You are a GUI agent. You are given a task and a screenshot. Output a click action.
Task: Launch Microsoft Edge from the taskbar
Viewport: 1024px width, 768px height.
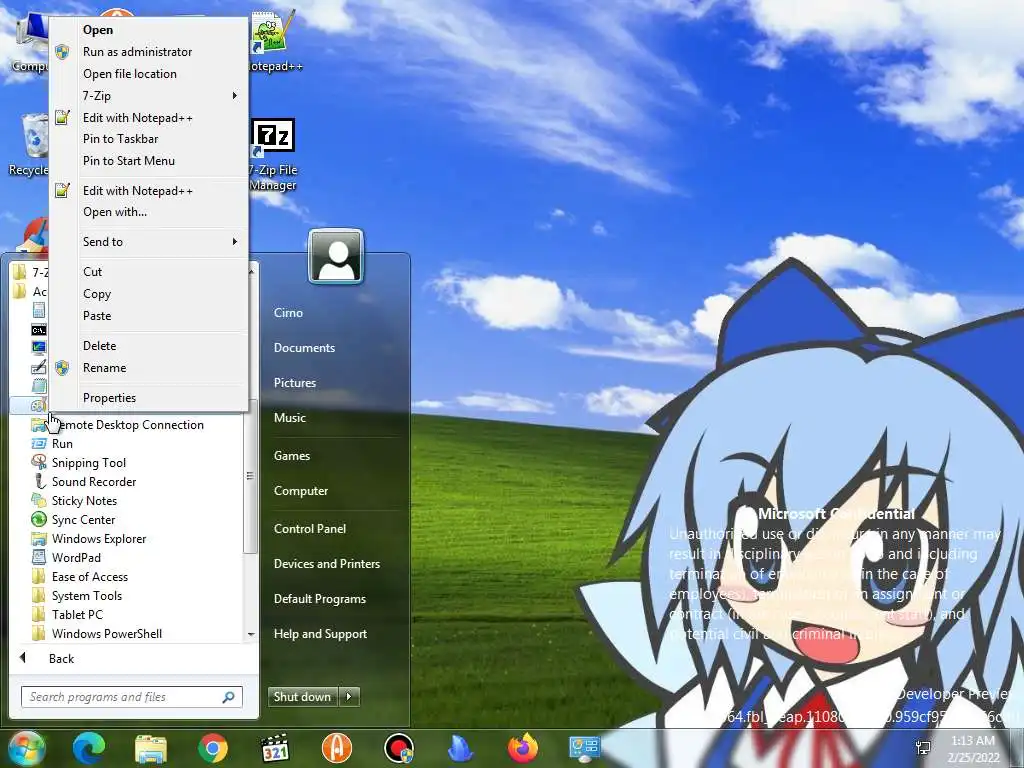coord(89,748)
